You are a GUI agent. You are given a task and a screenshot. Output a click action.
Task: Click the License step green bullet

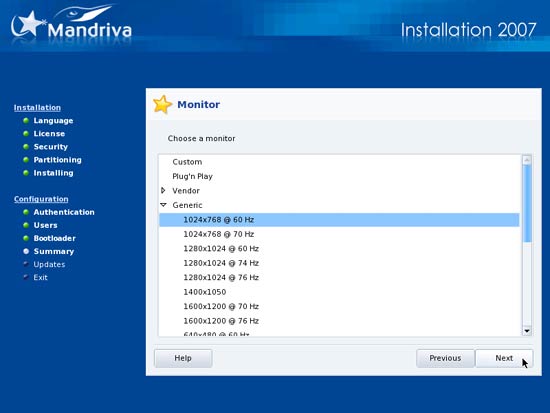26,134
